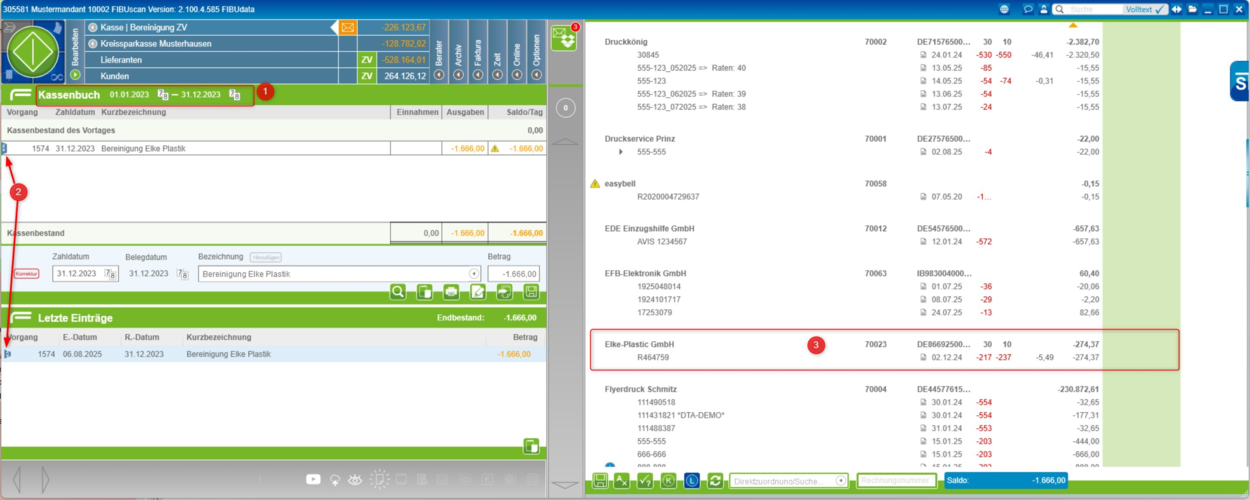Open the Bezeichnung dropdown arrow

pyautogui.click(x=474, y=274)
